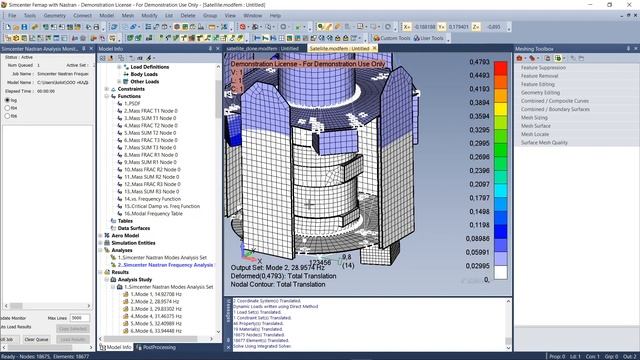Select the f04 radio button

pyautogui.click(x=7, y=108)
